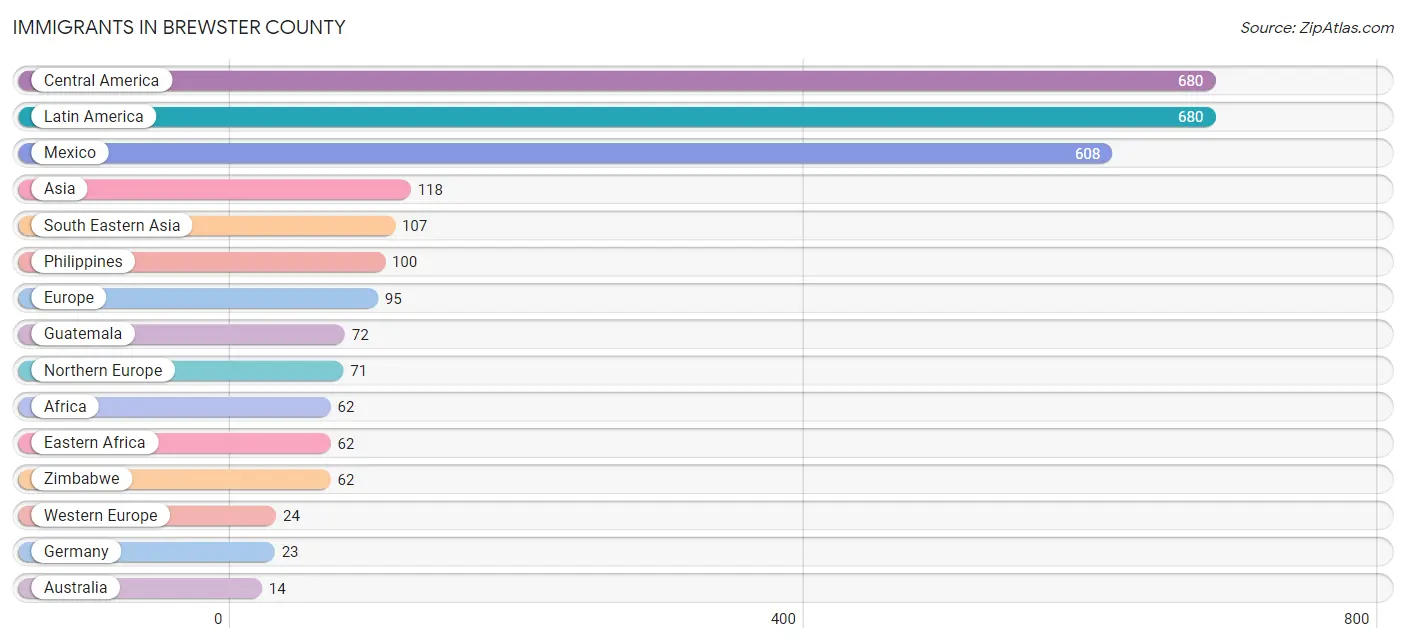Select the Eastern Africa label
The image size is (1406, 643).
click(95, 443)
